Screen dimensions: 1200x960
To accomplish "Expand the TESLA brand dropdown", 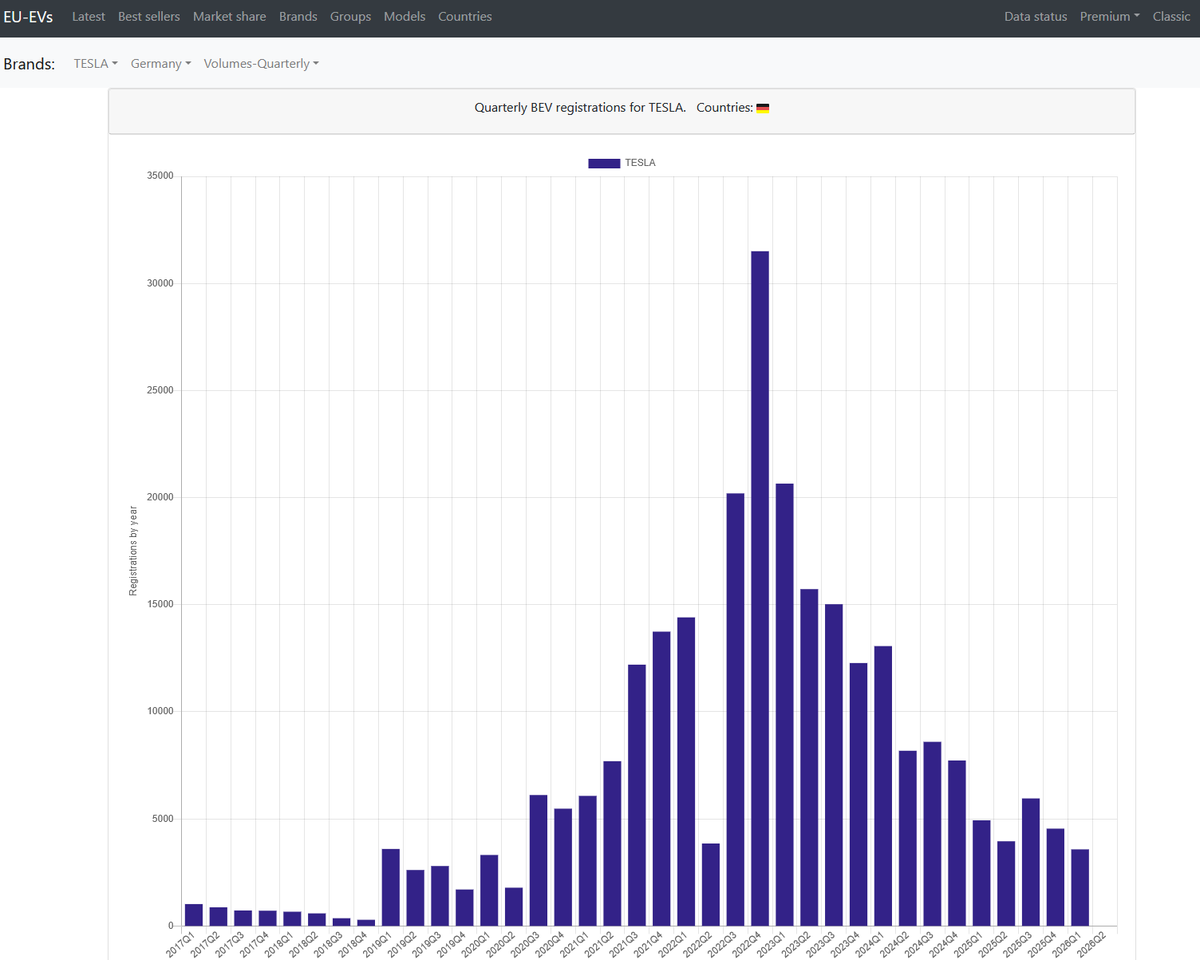I will click(96, 64).
